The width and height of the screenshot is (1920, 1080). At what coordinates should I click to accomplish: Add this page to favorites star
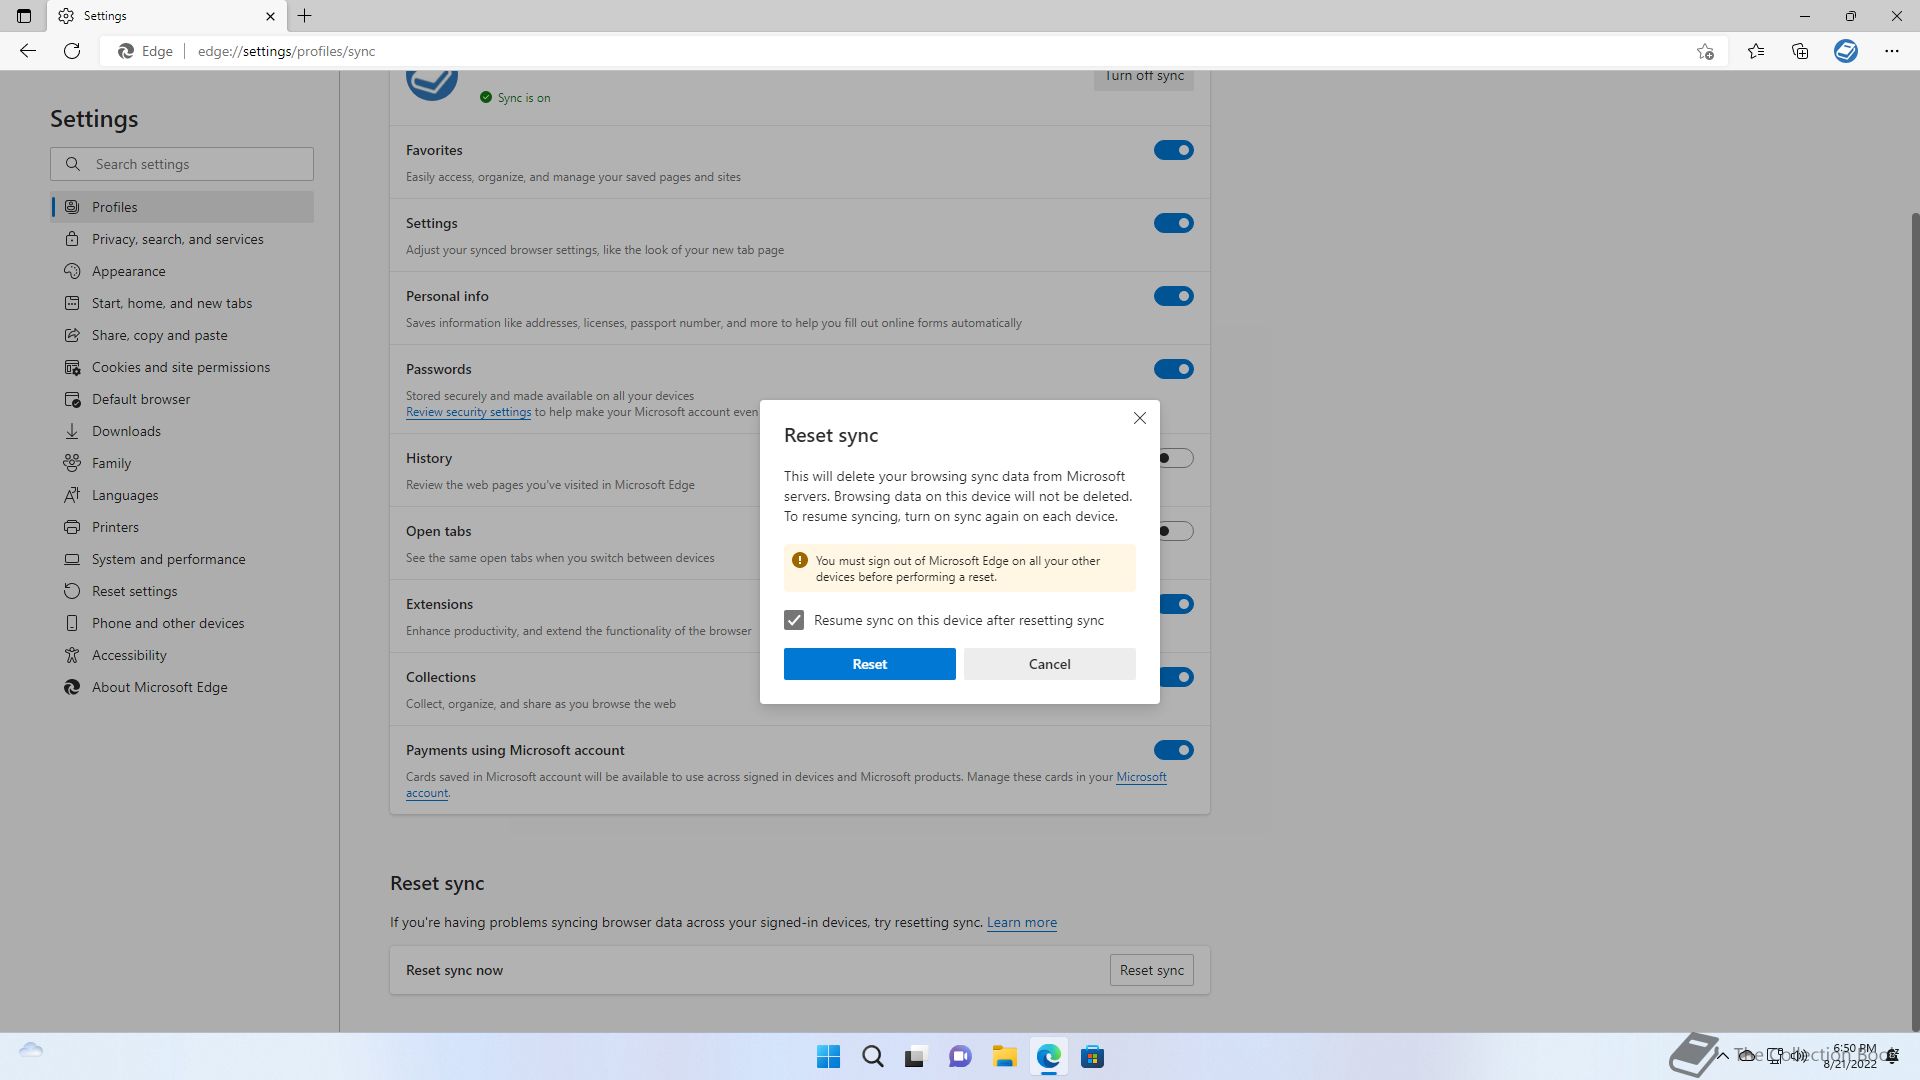(1705, 51)
